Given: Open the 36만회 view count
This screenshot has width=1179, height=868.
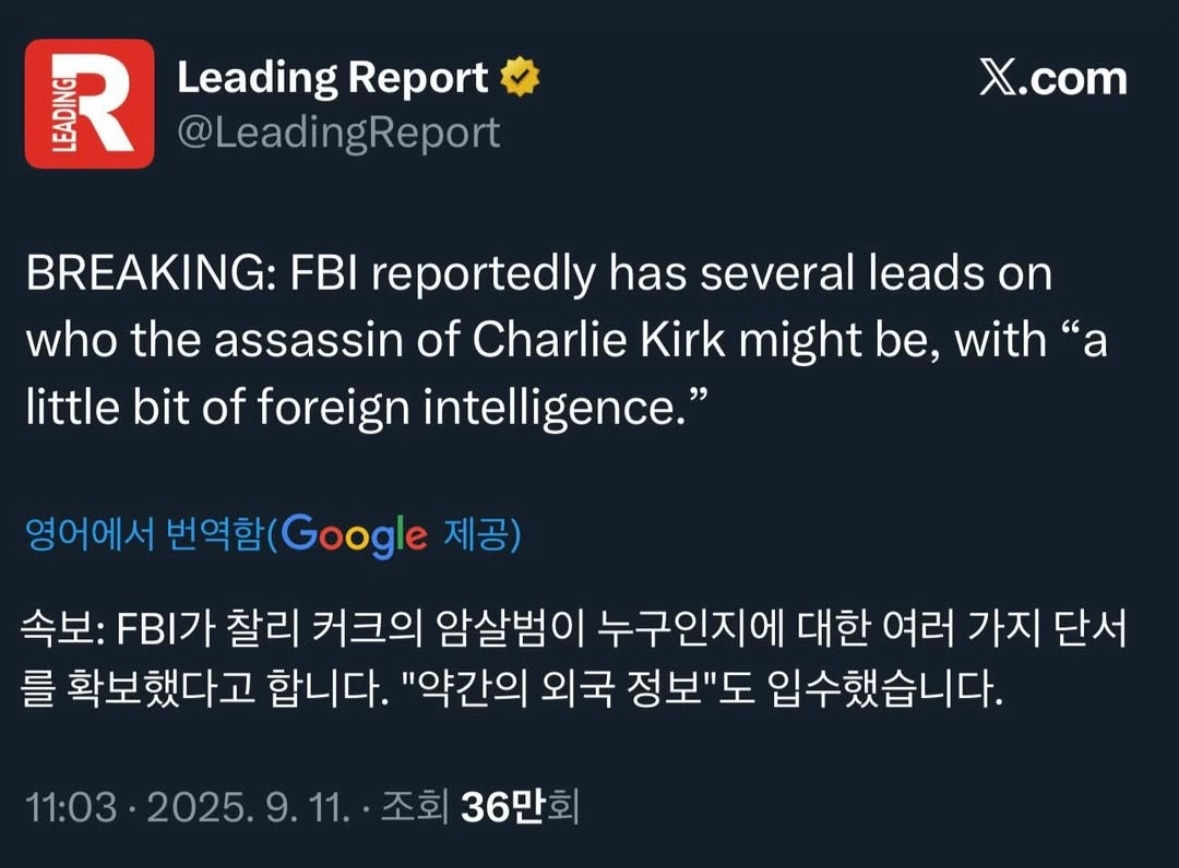Looking at the screenshot, I should tap(520, 807).
